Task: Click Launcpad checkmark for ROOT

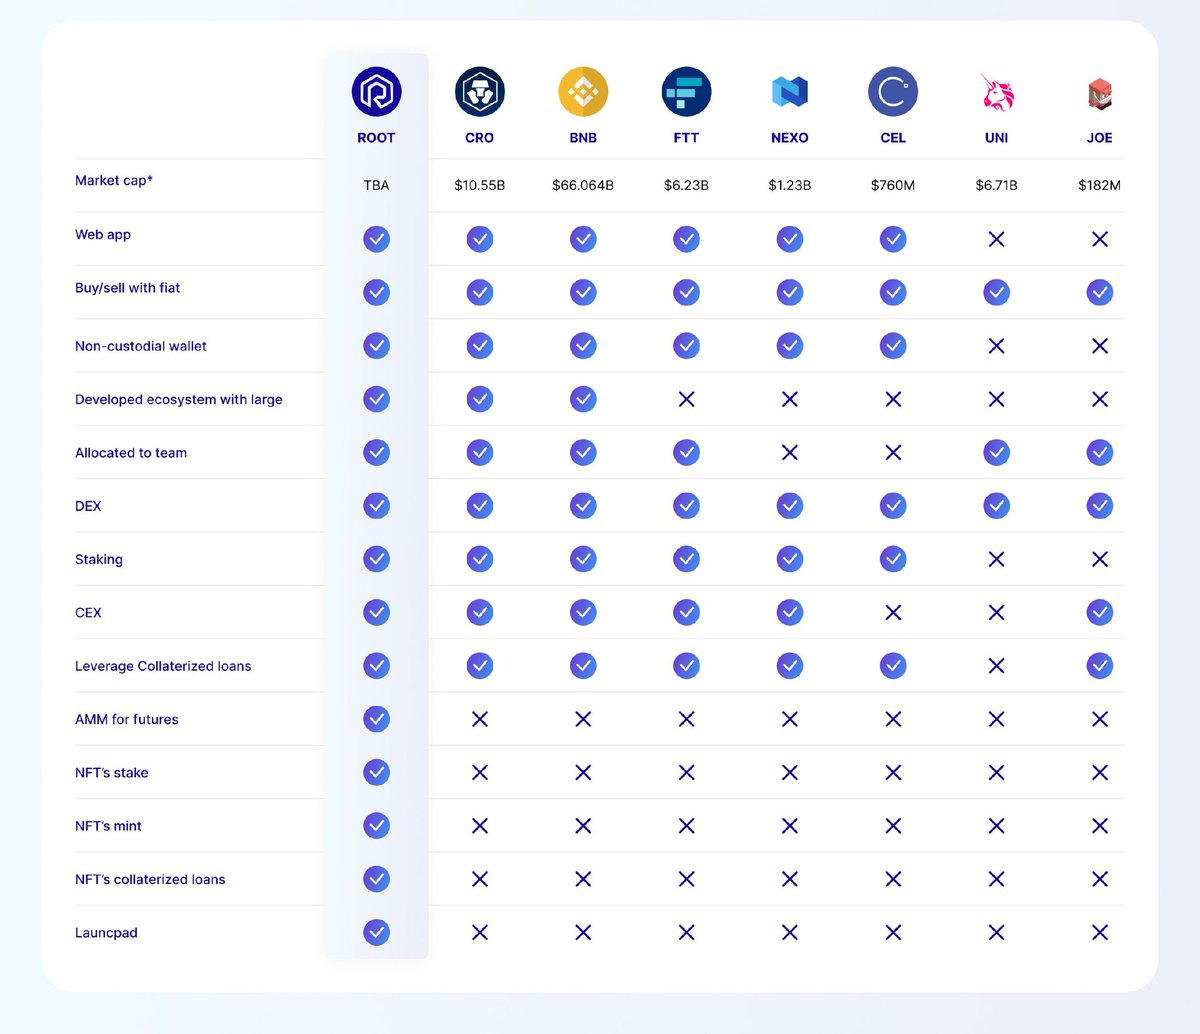Action: coord(376,932)
